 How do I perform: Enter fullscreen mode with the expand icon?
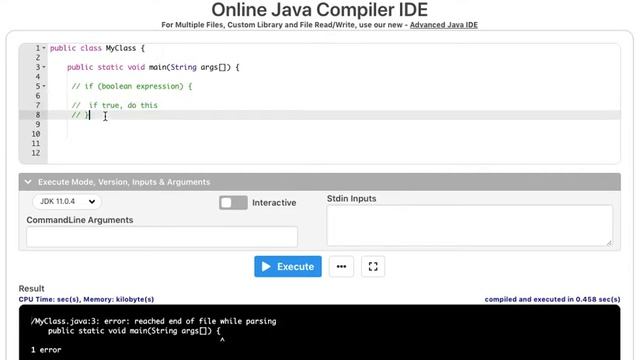click(373, 267)
